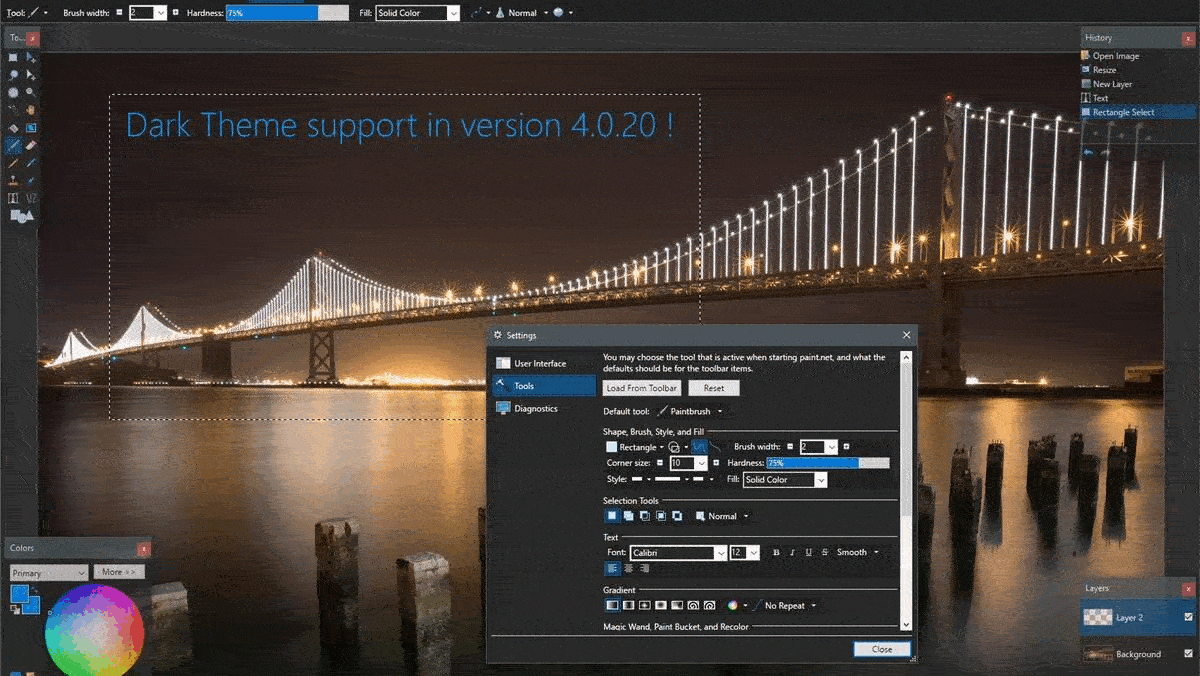
Task: Enable bold formatting in Text settings
Action: tap(776, 551)
